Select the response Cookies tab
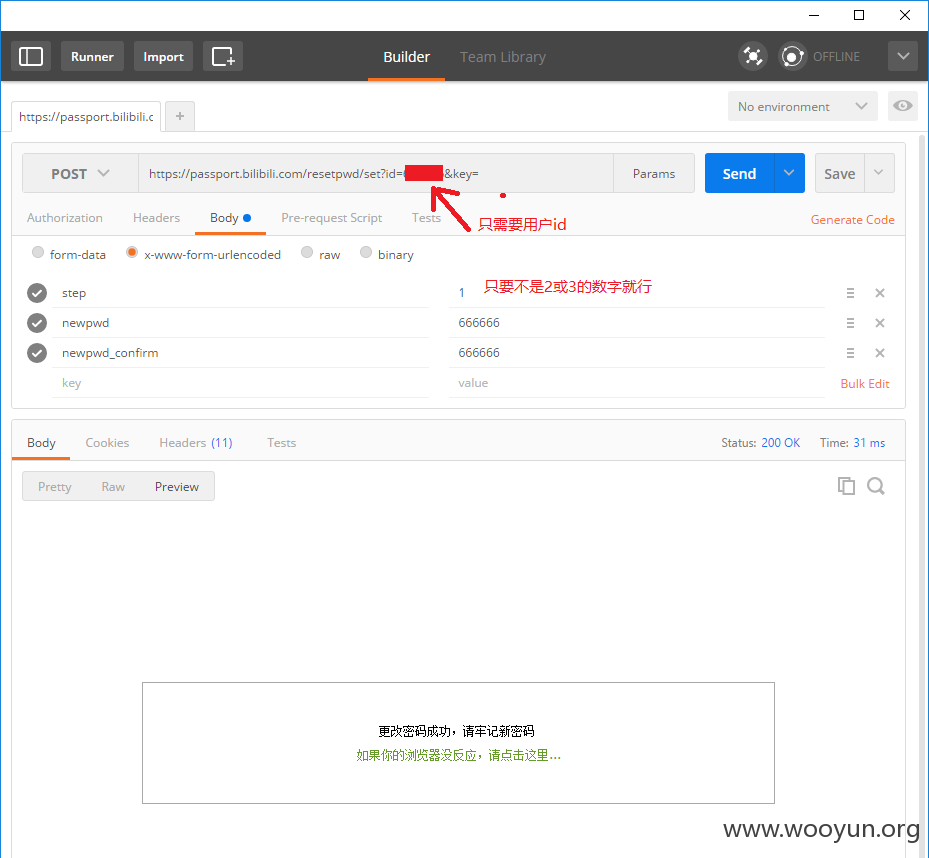Viewport: 929px width, 858px height. pyautogui.click(x=107, y=443)
